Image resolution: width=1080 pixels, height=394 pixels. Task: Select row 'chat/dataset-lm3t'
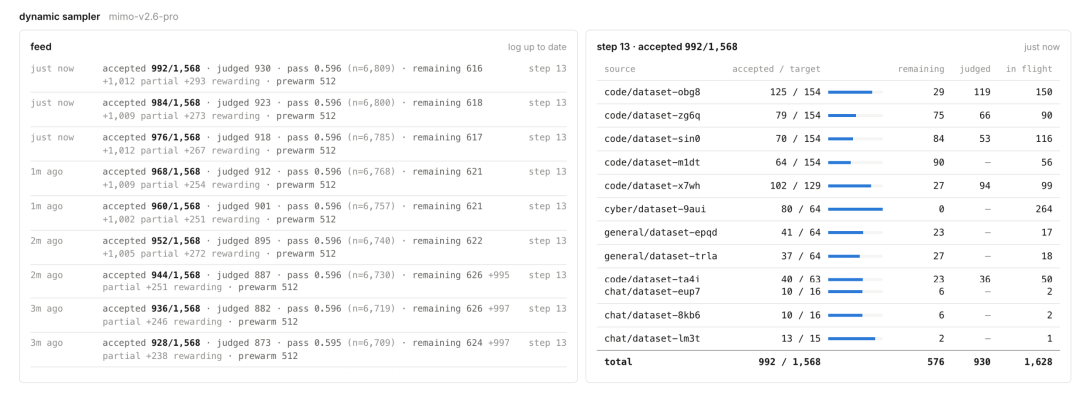(829, 338)
